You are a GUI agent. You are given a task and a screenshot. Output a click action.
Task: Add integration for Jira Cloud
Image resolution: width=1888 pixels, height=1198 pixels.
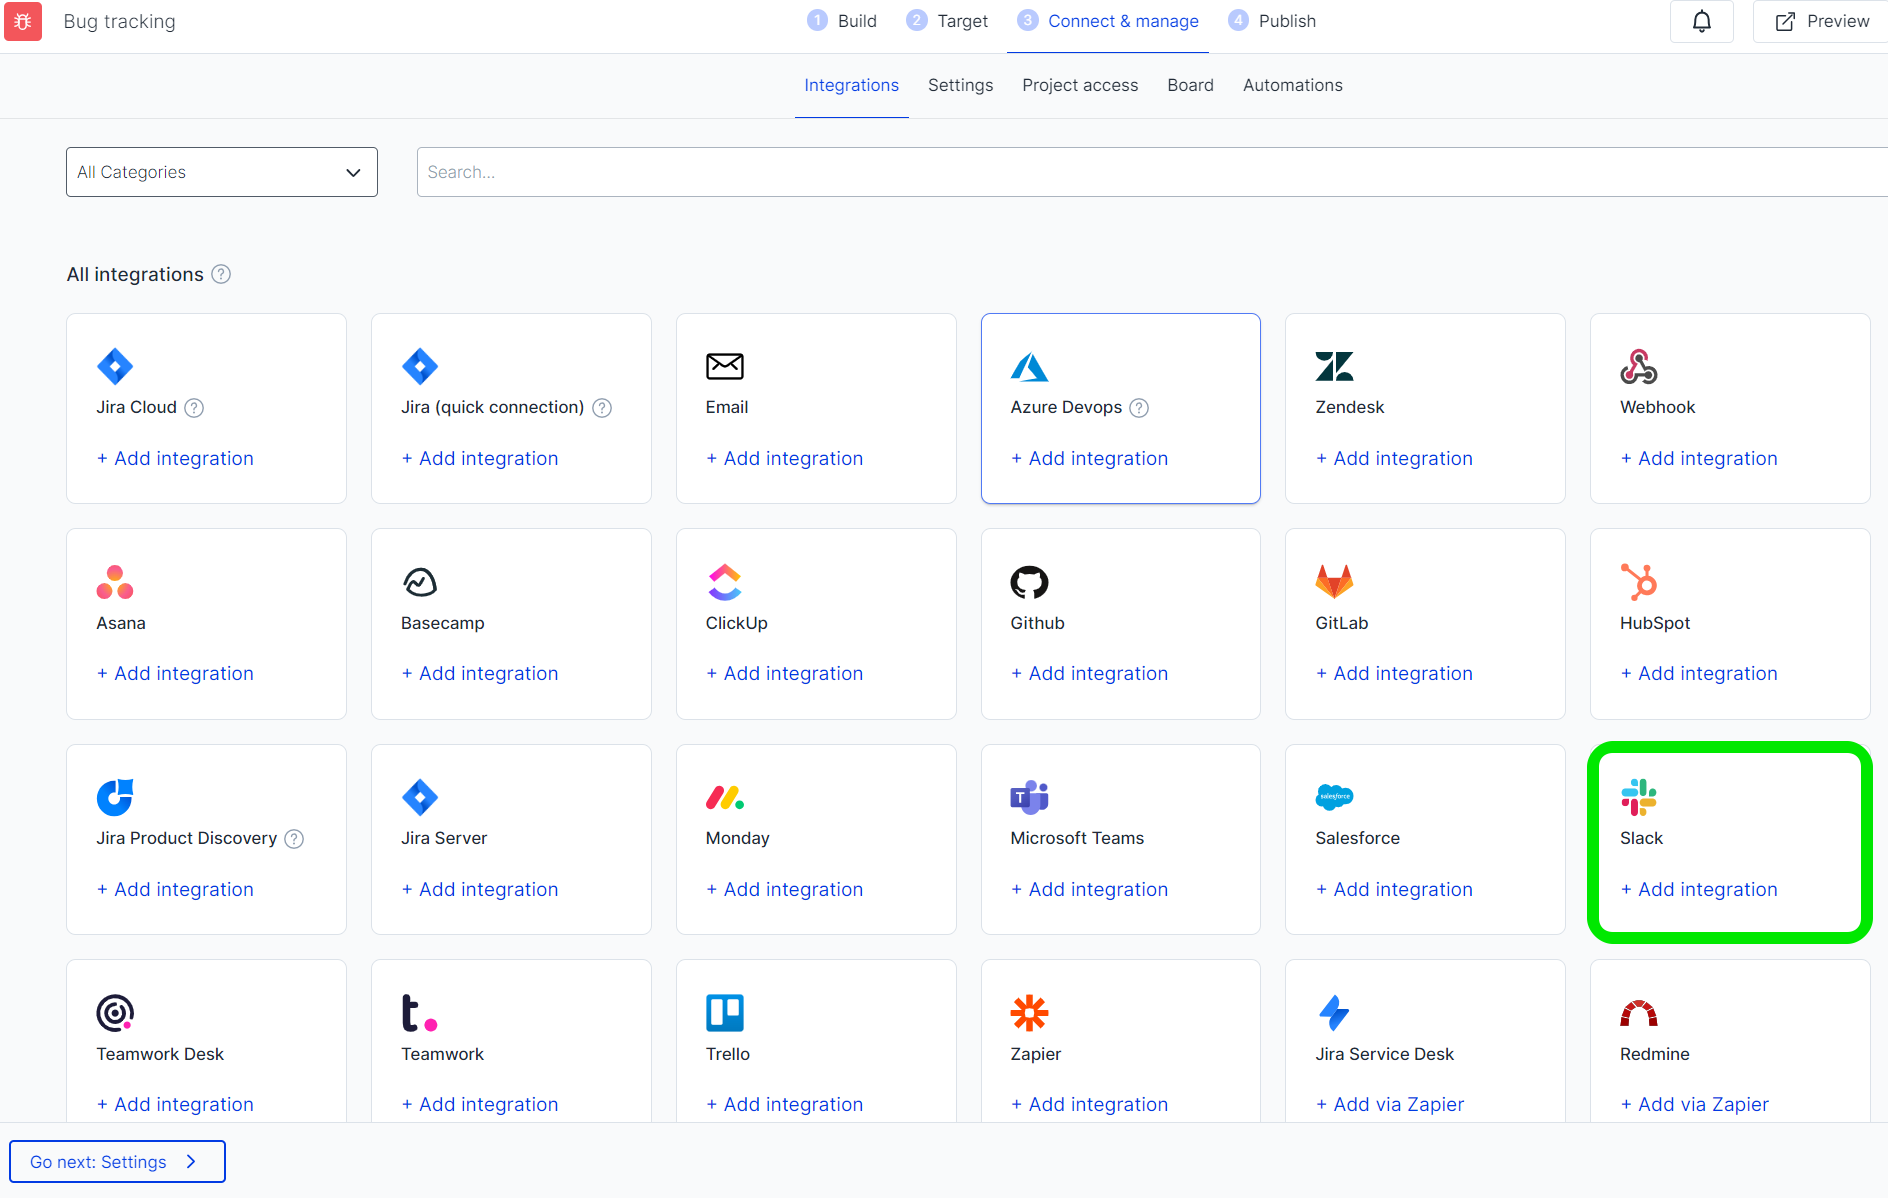click(x=175, y=458)
